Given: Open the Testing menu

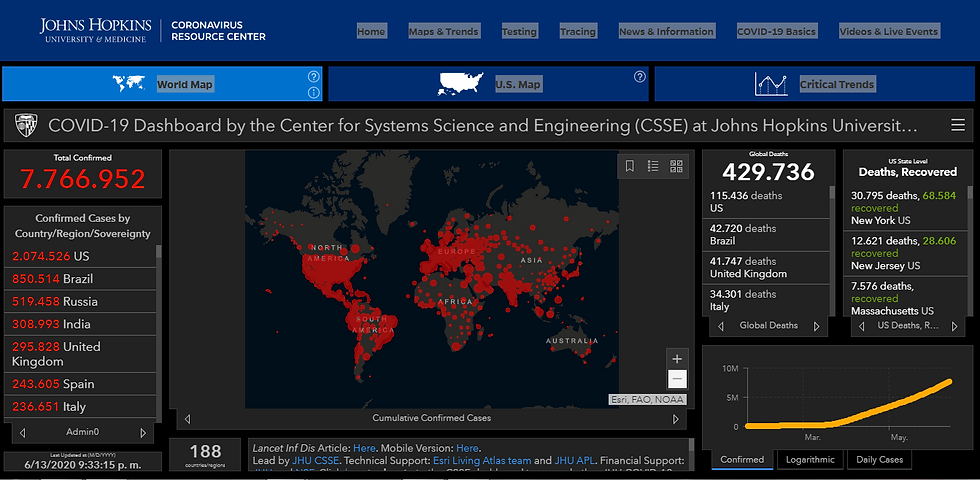Looking at the screenshot, I should point(519,31).
